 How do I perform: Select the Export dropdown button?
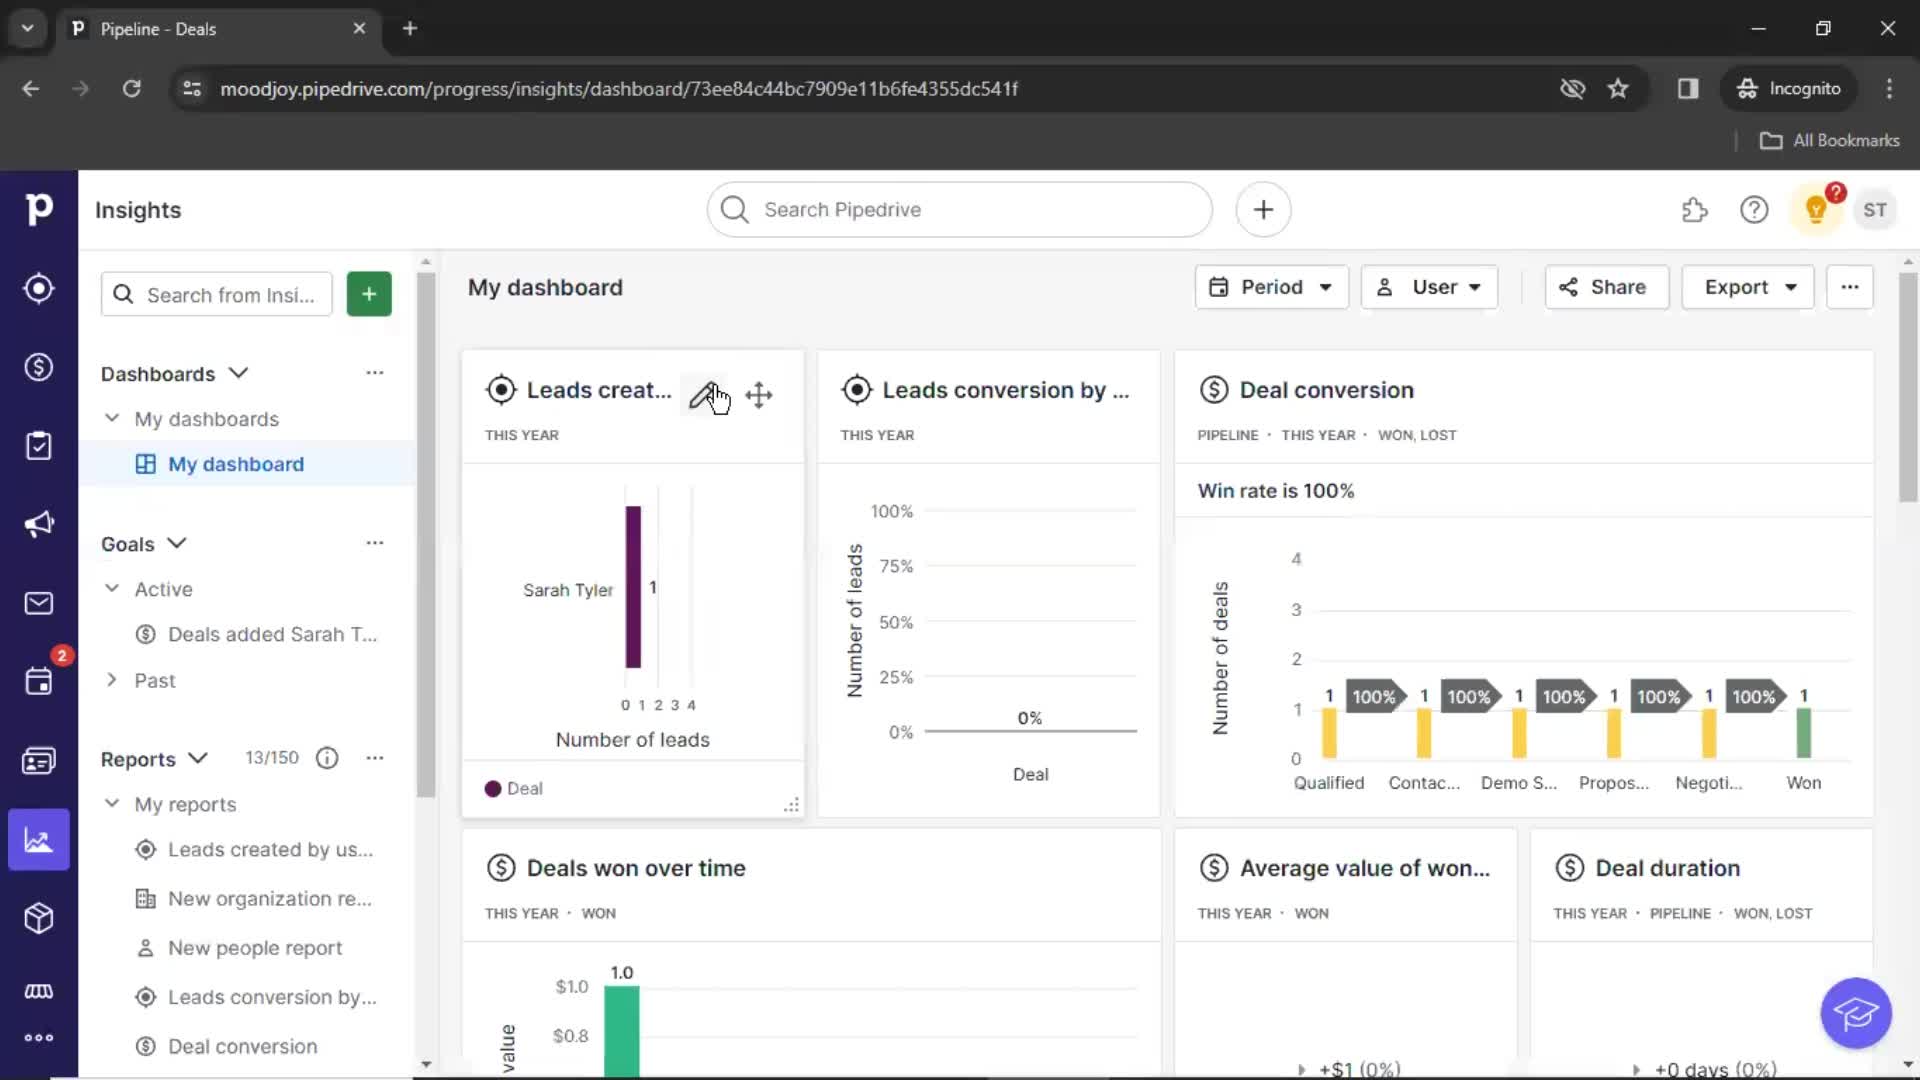1747,286
